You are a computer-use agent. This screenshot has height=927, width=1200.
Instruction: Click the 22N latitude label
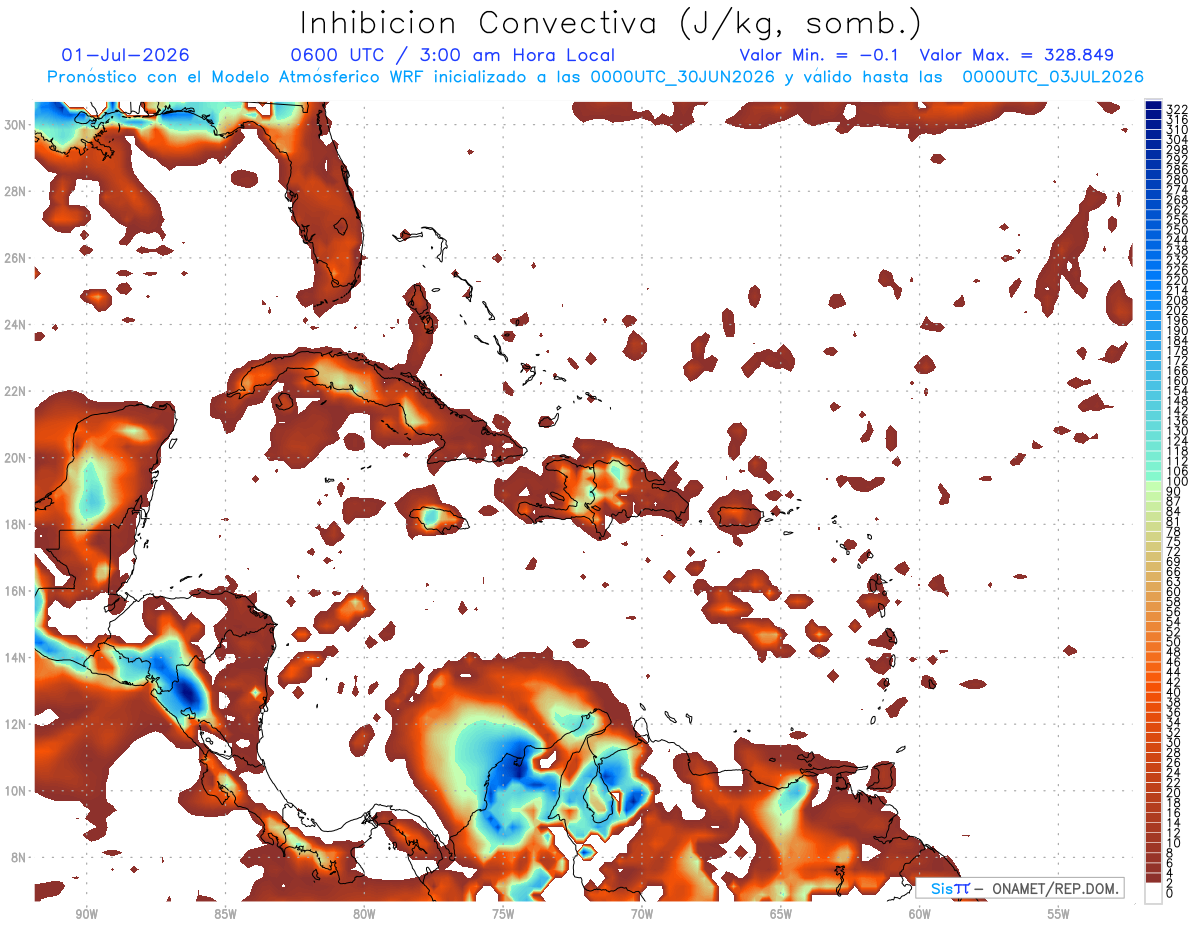pyautogui.click(x=17, y=391)
